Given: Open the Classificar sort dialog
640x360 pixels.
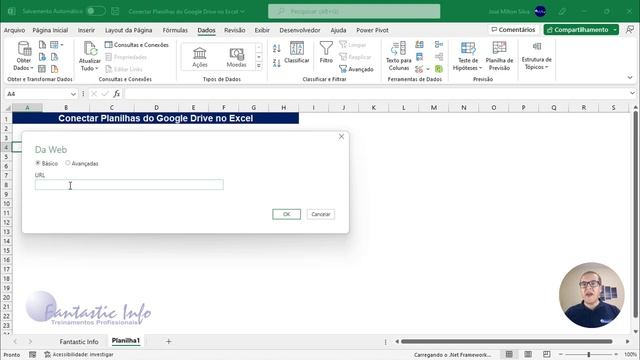Looking at the screenshot, I should coord(297,52).
